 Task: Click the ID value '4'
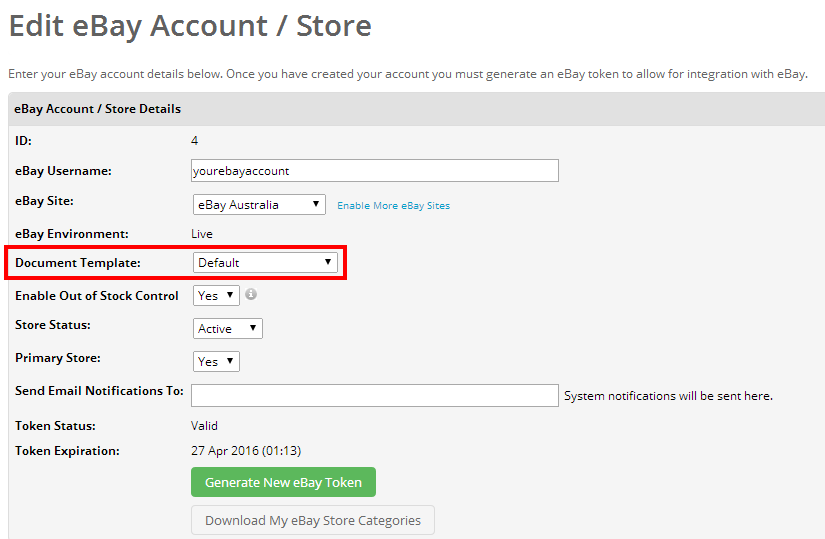point(194,141)
